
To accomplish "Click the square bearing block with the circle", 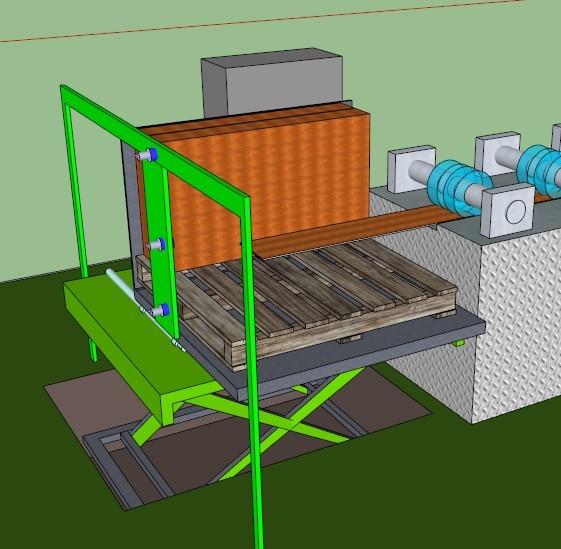I will (508, 210).
